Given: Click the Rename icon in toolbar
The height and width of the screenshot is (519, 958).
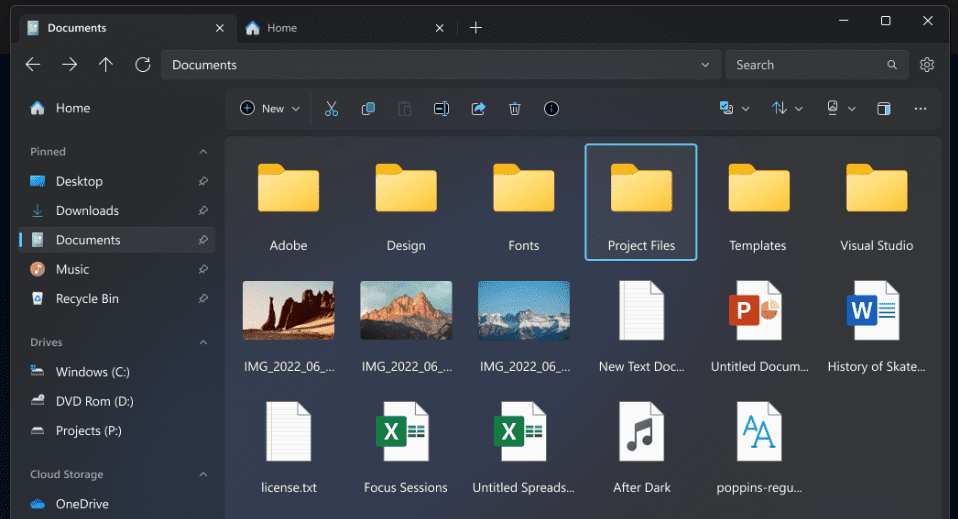Looking at the screenshot, I should tap(441, 108).
